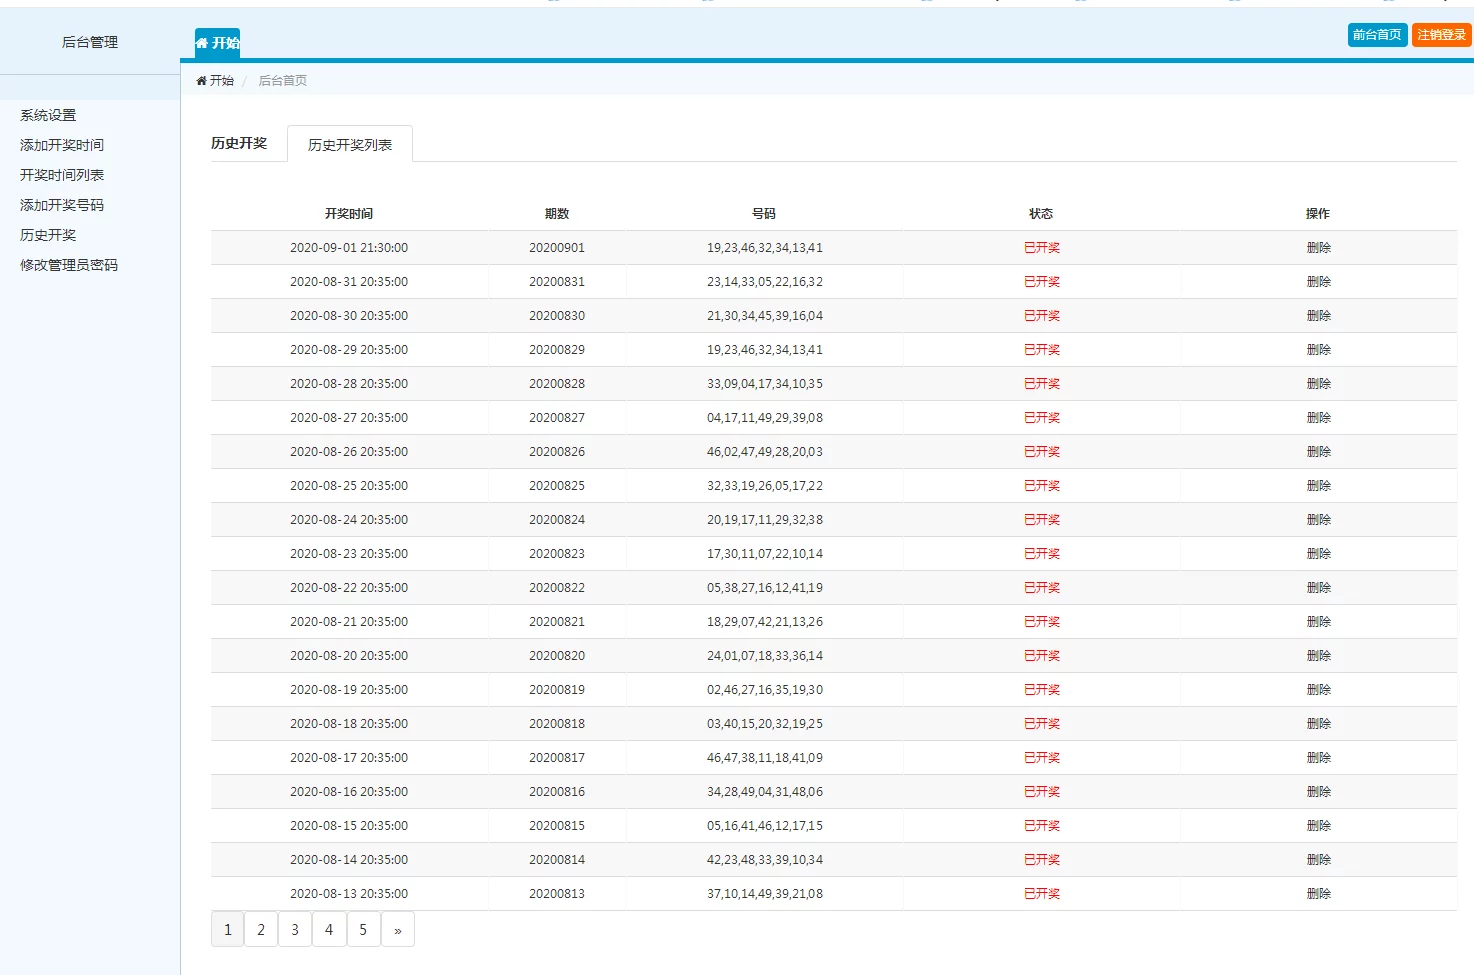Click the 已开奖 status for period 20200820
This screenshot has width=1474, height=975.
pyautogui.click(x=1041, y=656)
